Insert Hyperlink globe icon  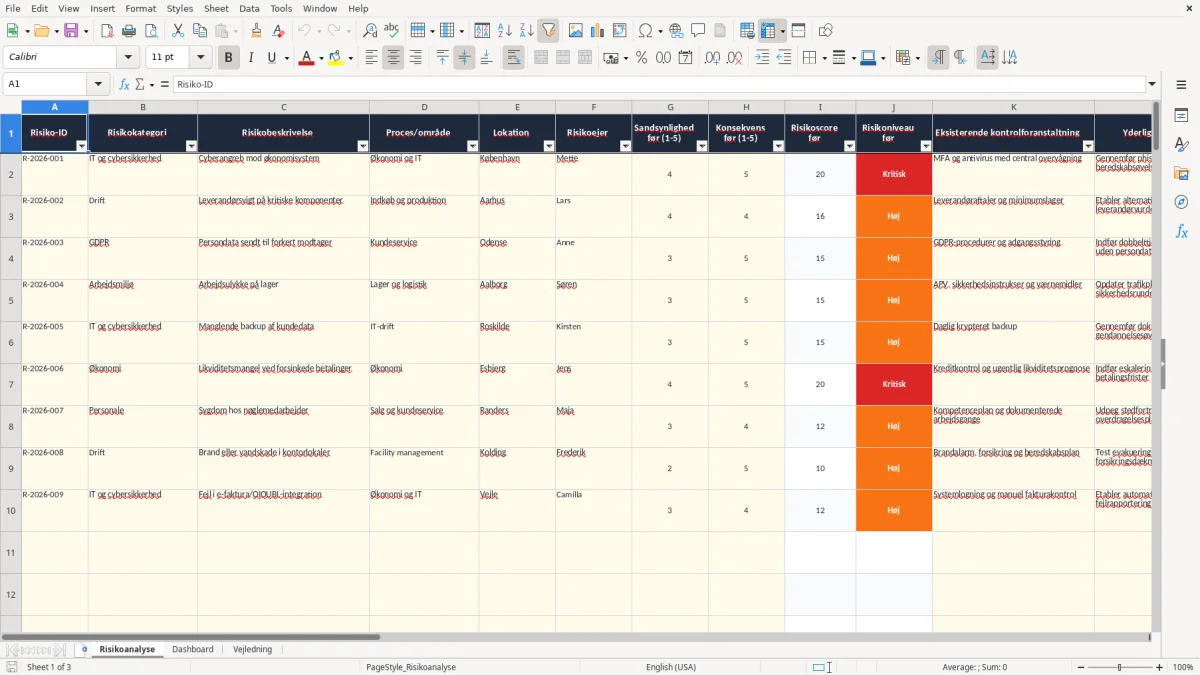tap(676, 31)
